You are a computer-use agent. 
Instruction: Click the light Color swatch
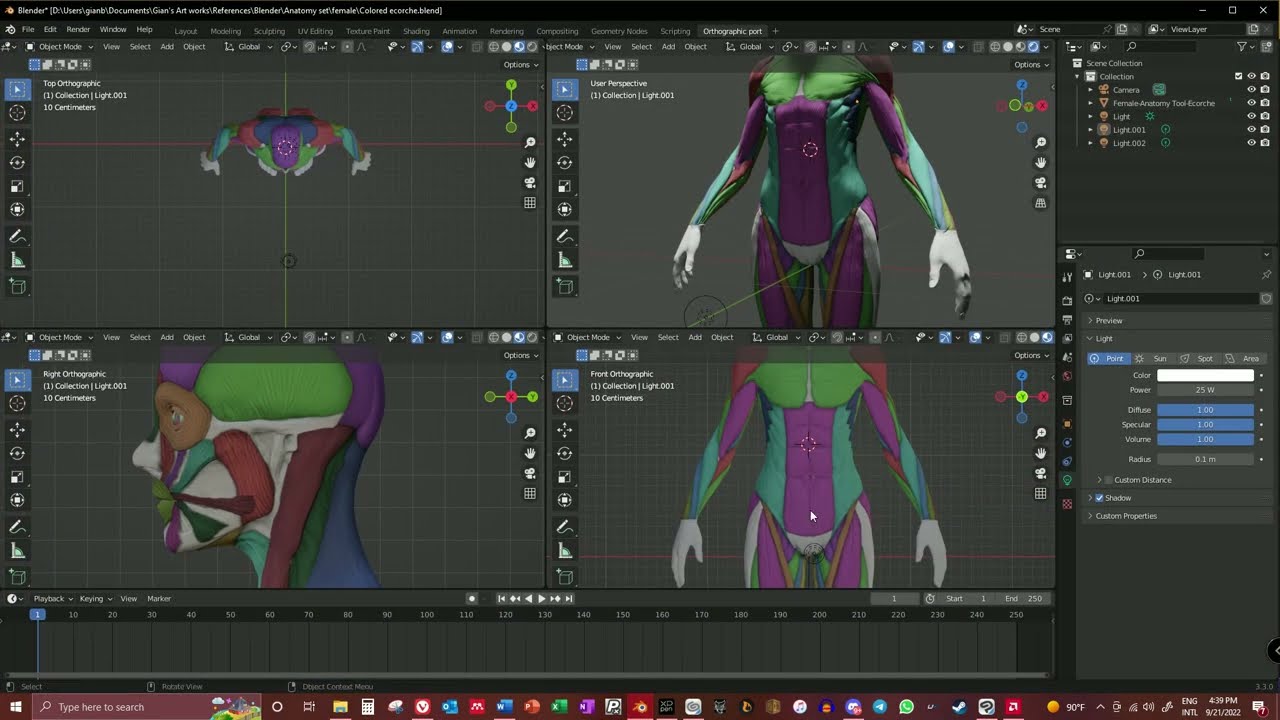pyautogui.click(x=1205, y=375)
